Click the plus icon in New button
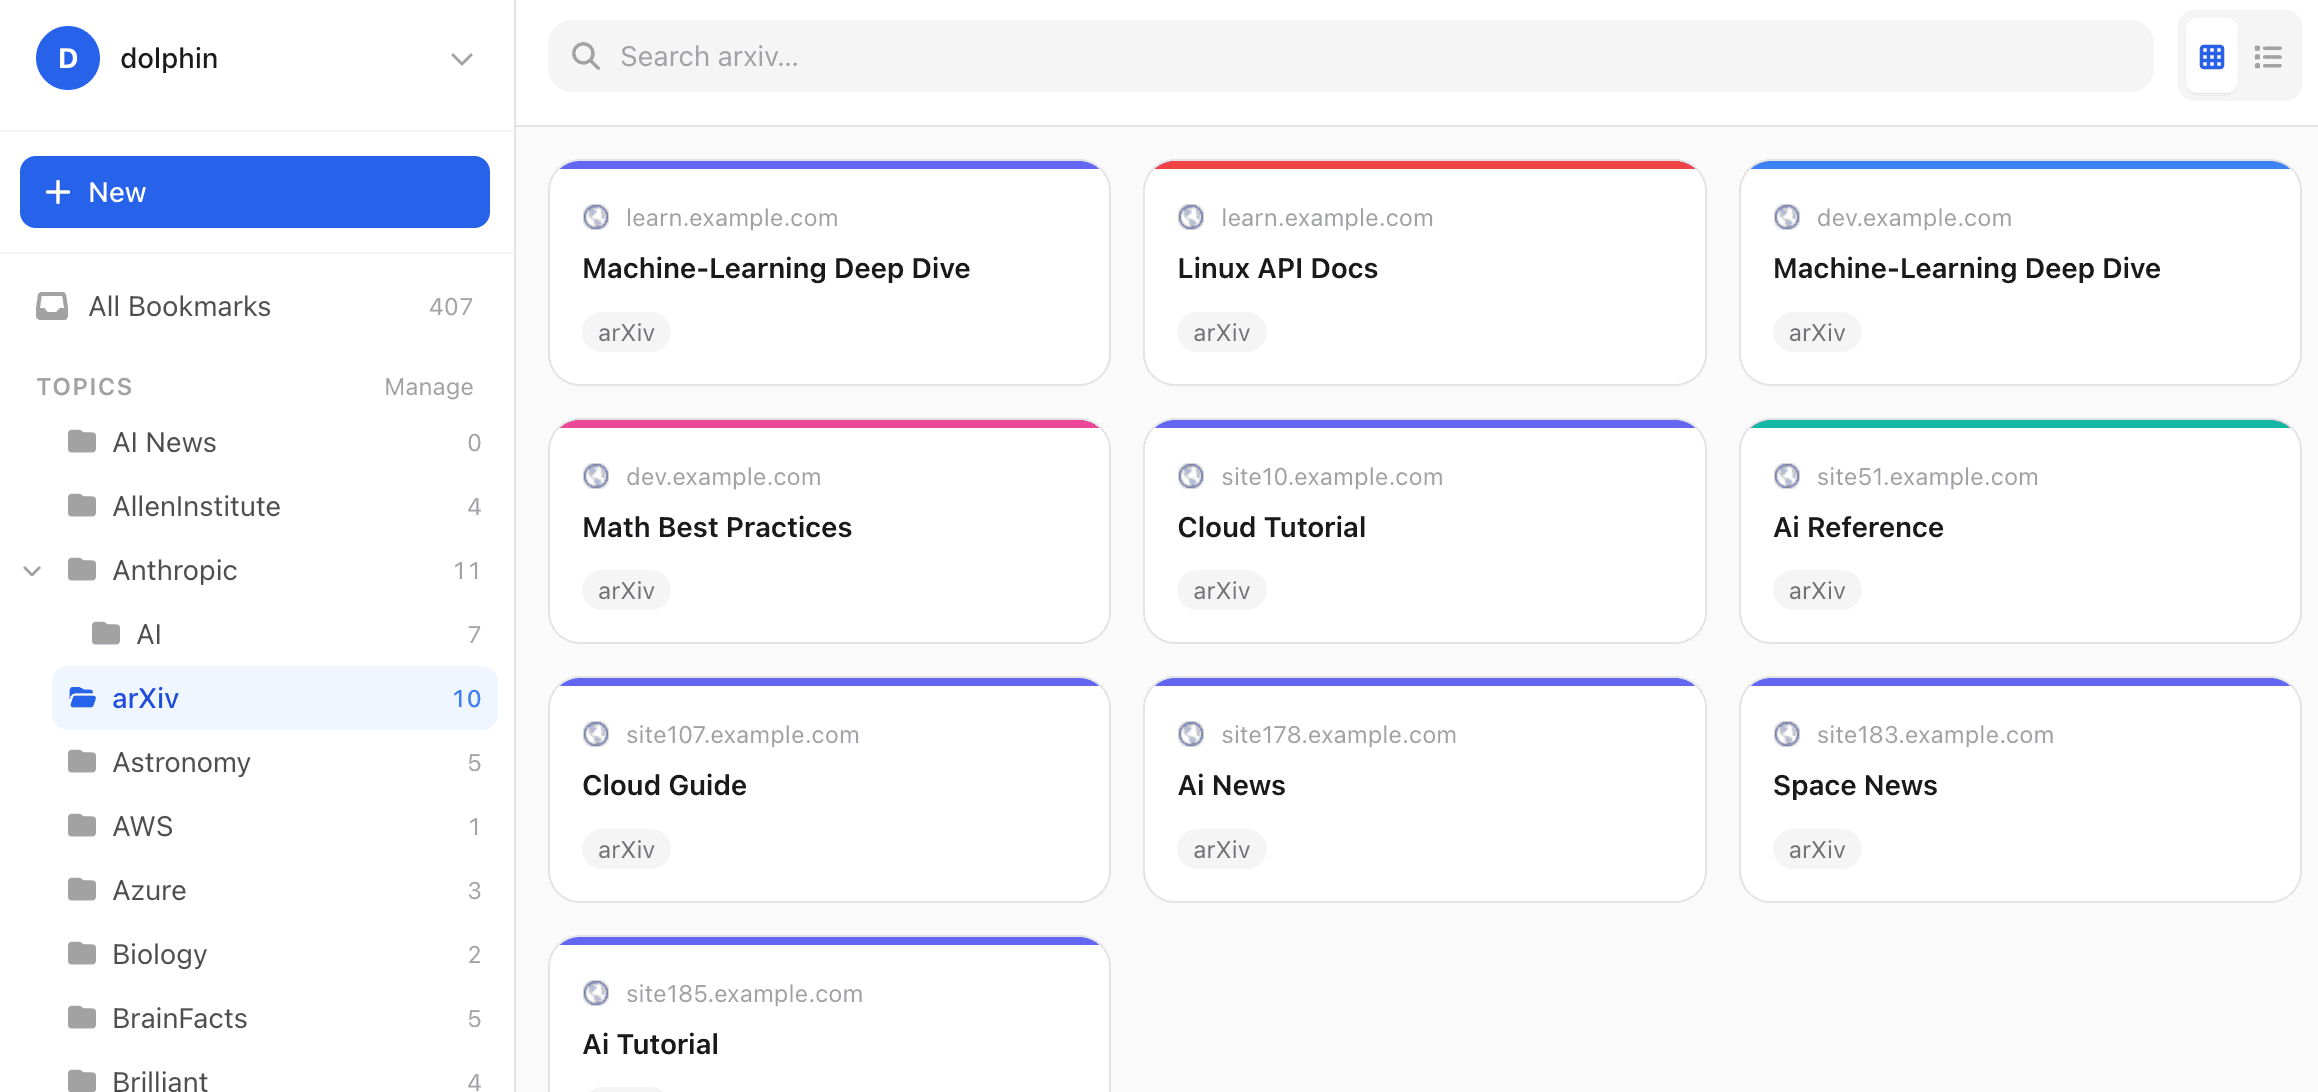Screen dimensions: 2318x1092 pyautogui.click(x=58, y=192)
